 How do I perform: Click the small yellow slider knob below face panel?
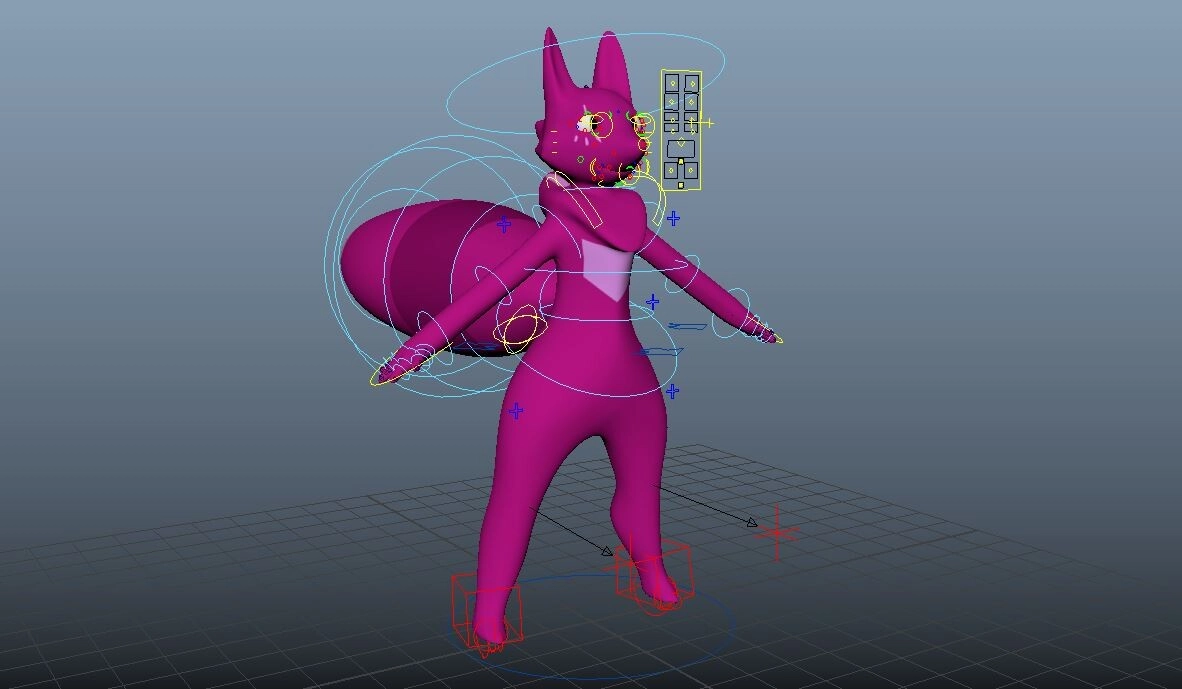(681, 185)
